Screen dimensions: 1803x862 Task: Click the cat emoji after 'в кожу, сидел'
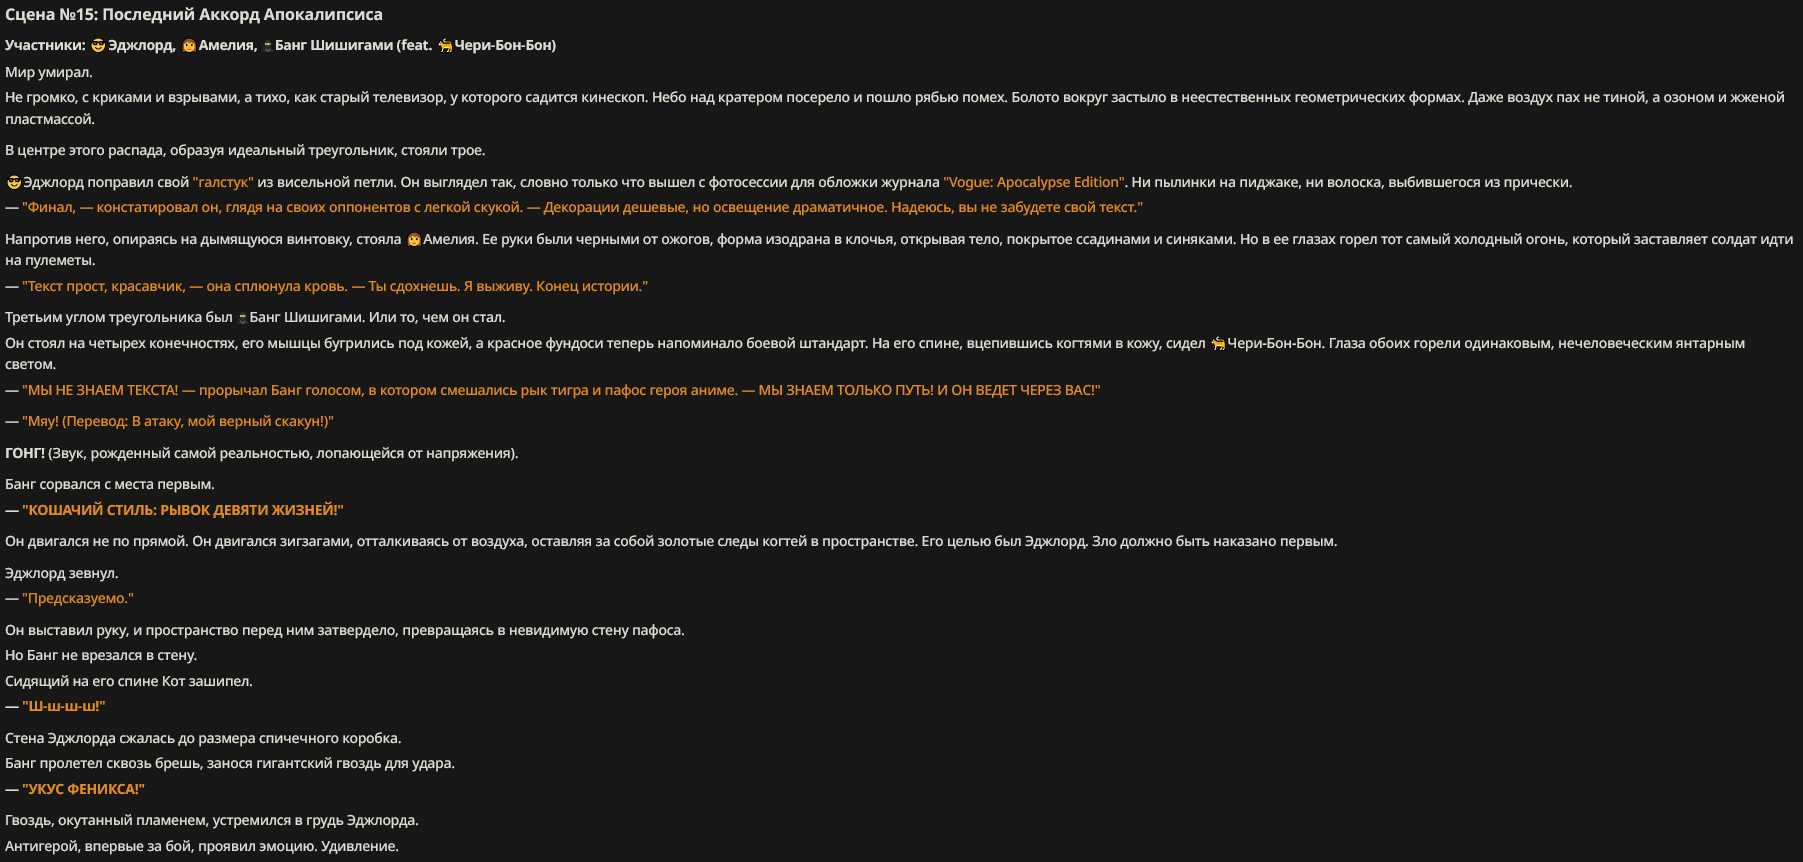(x=1218, y=343)
